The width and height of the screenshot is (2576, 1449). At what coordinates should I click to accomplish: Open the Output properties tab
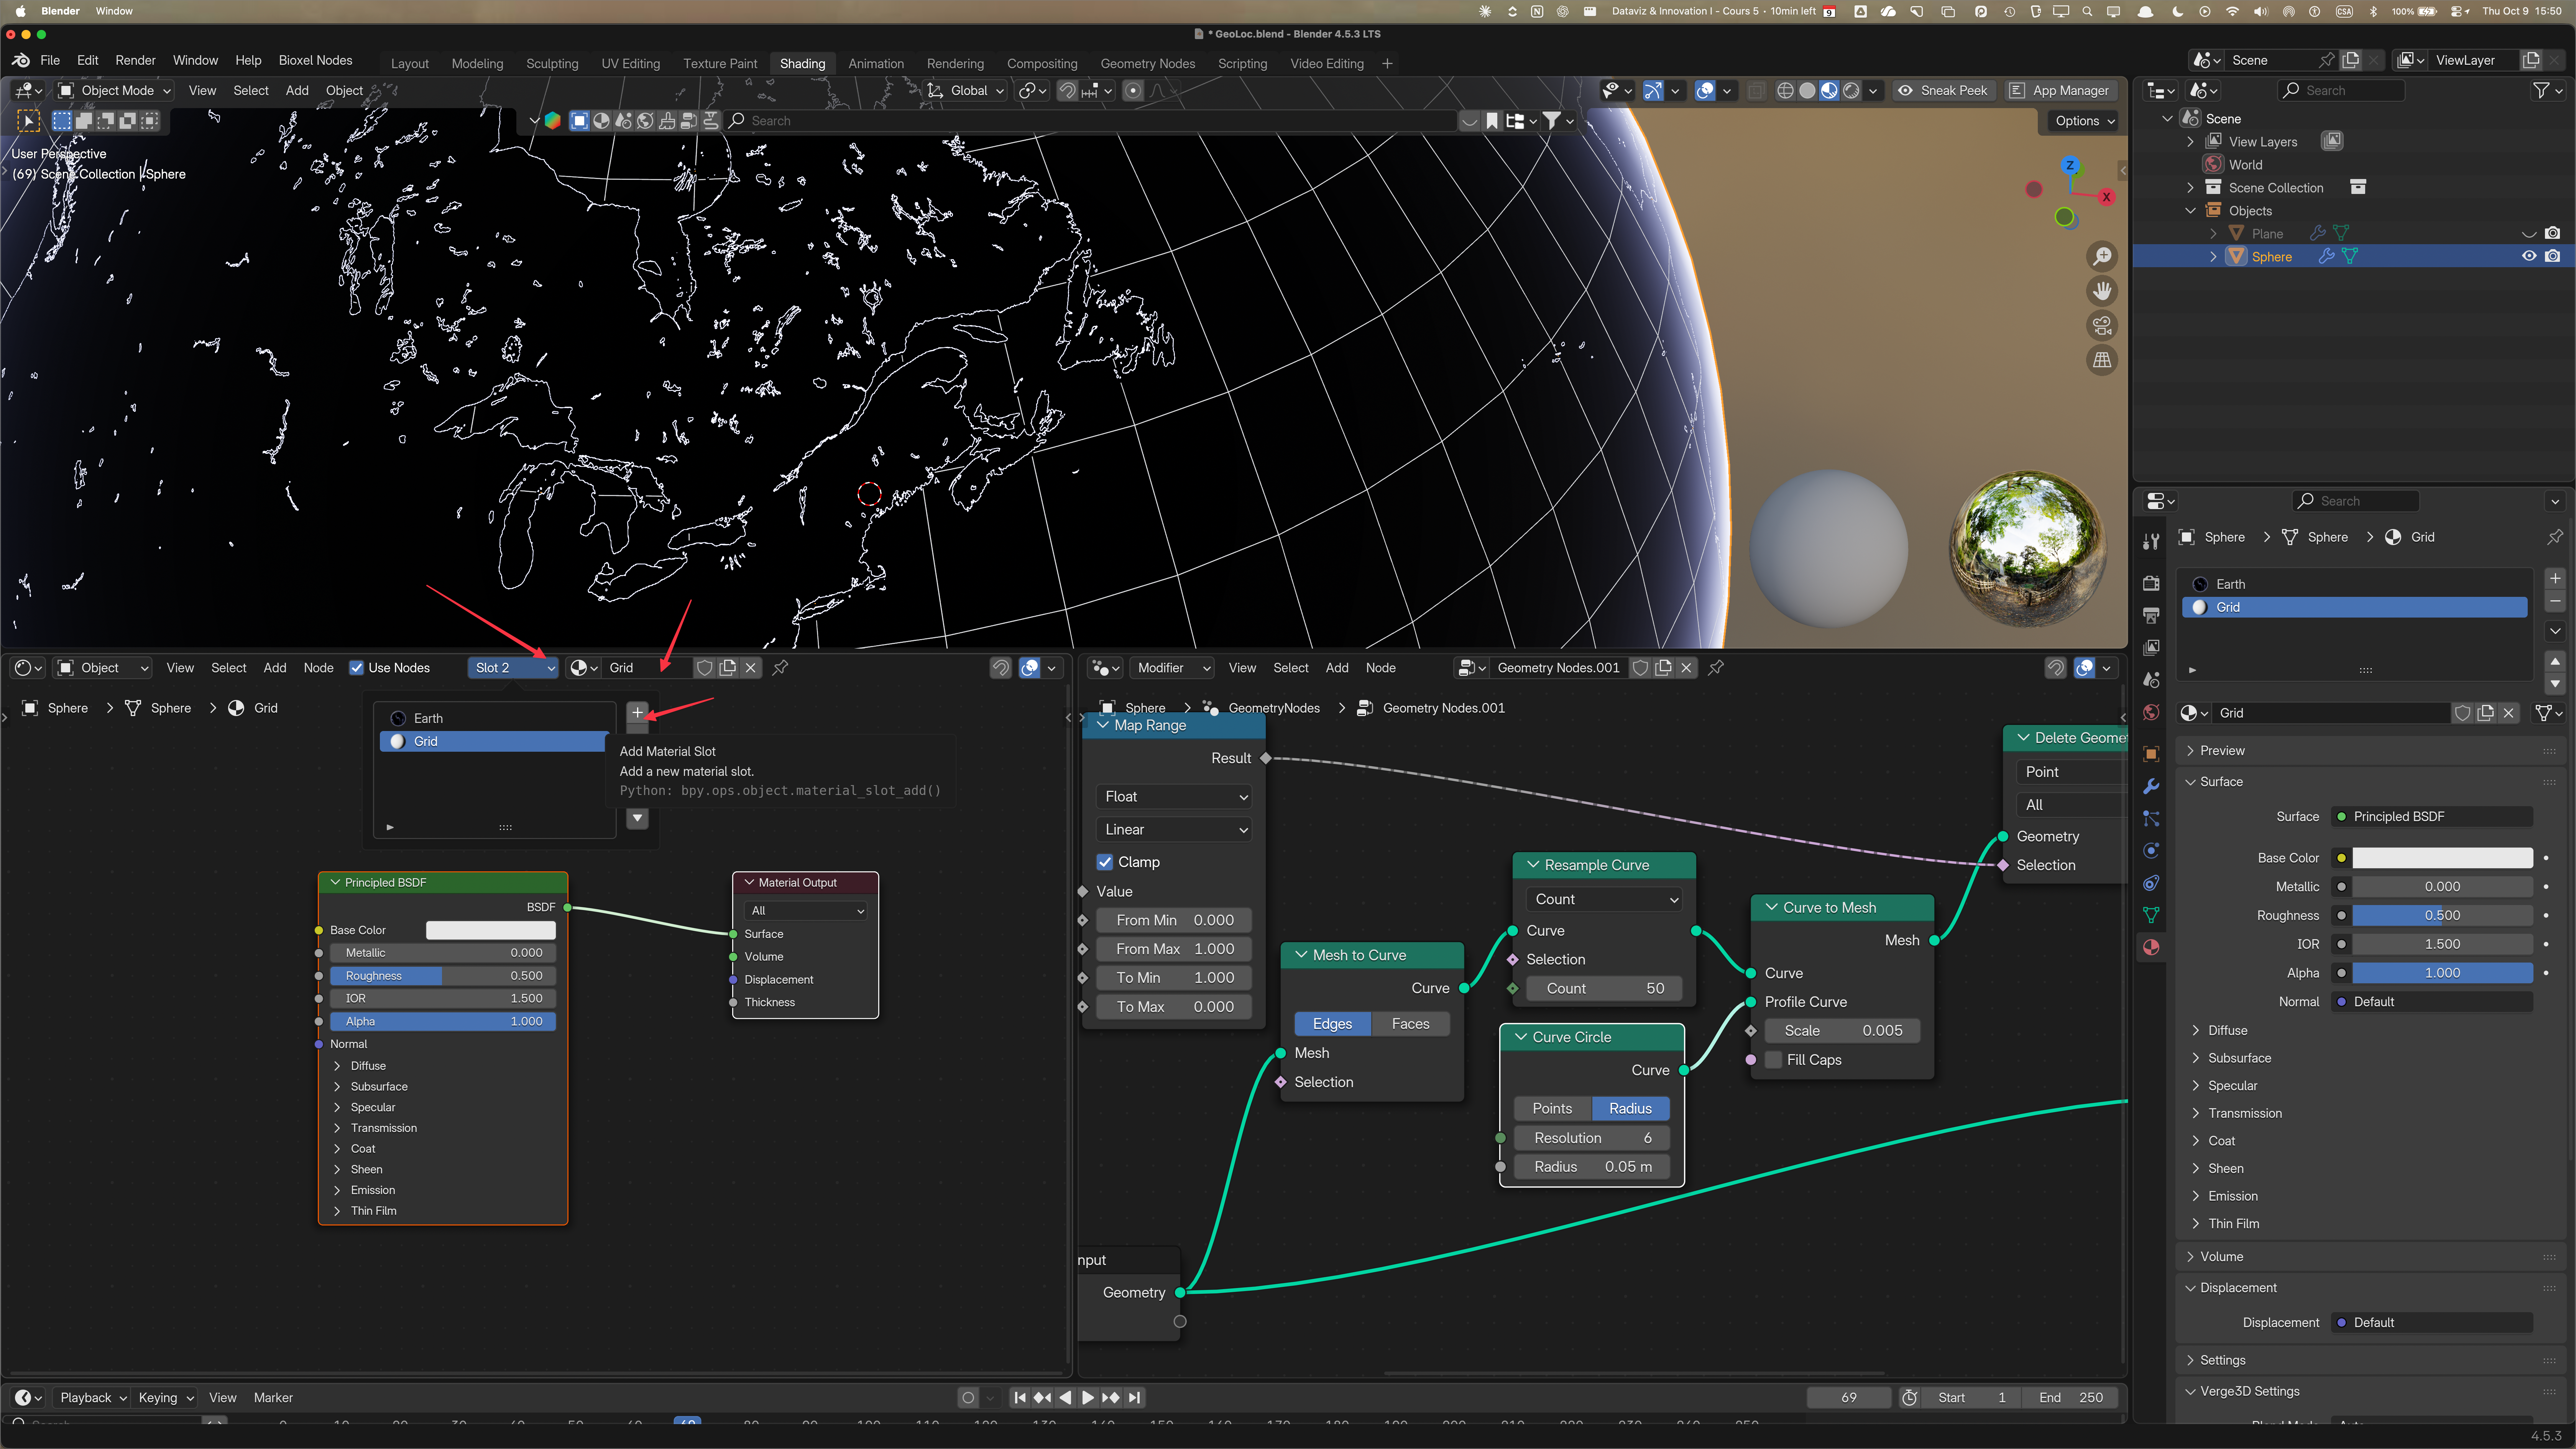tap(2151, 615)
